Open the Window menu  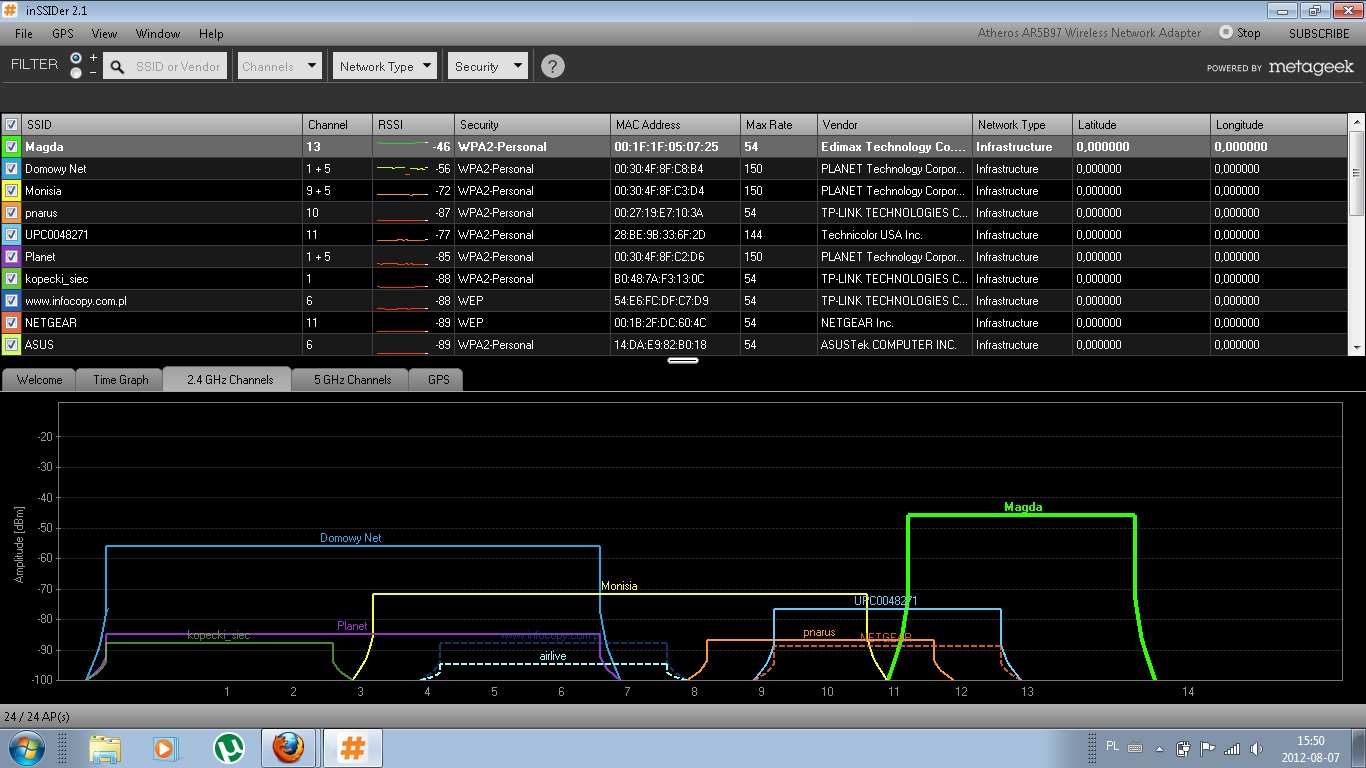158,33
